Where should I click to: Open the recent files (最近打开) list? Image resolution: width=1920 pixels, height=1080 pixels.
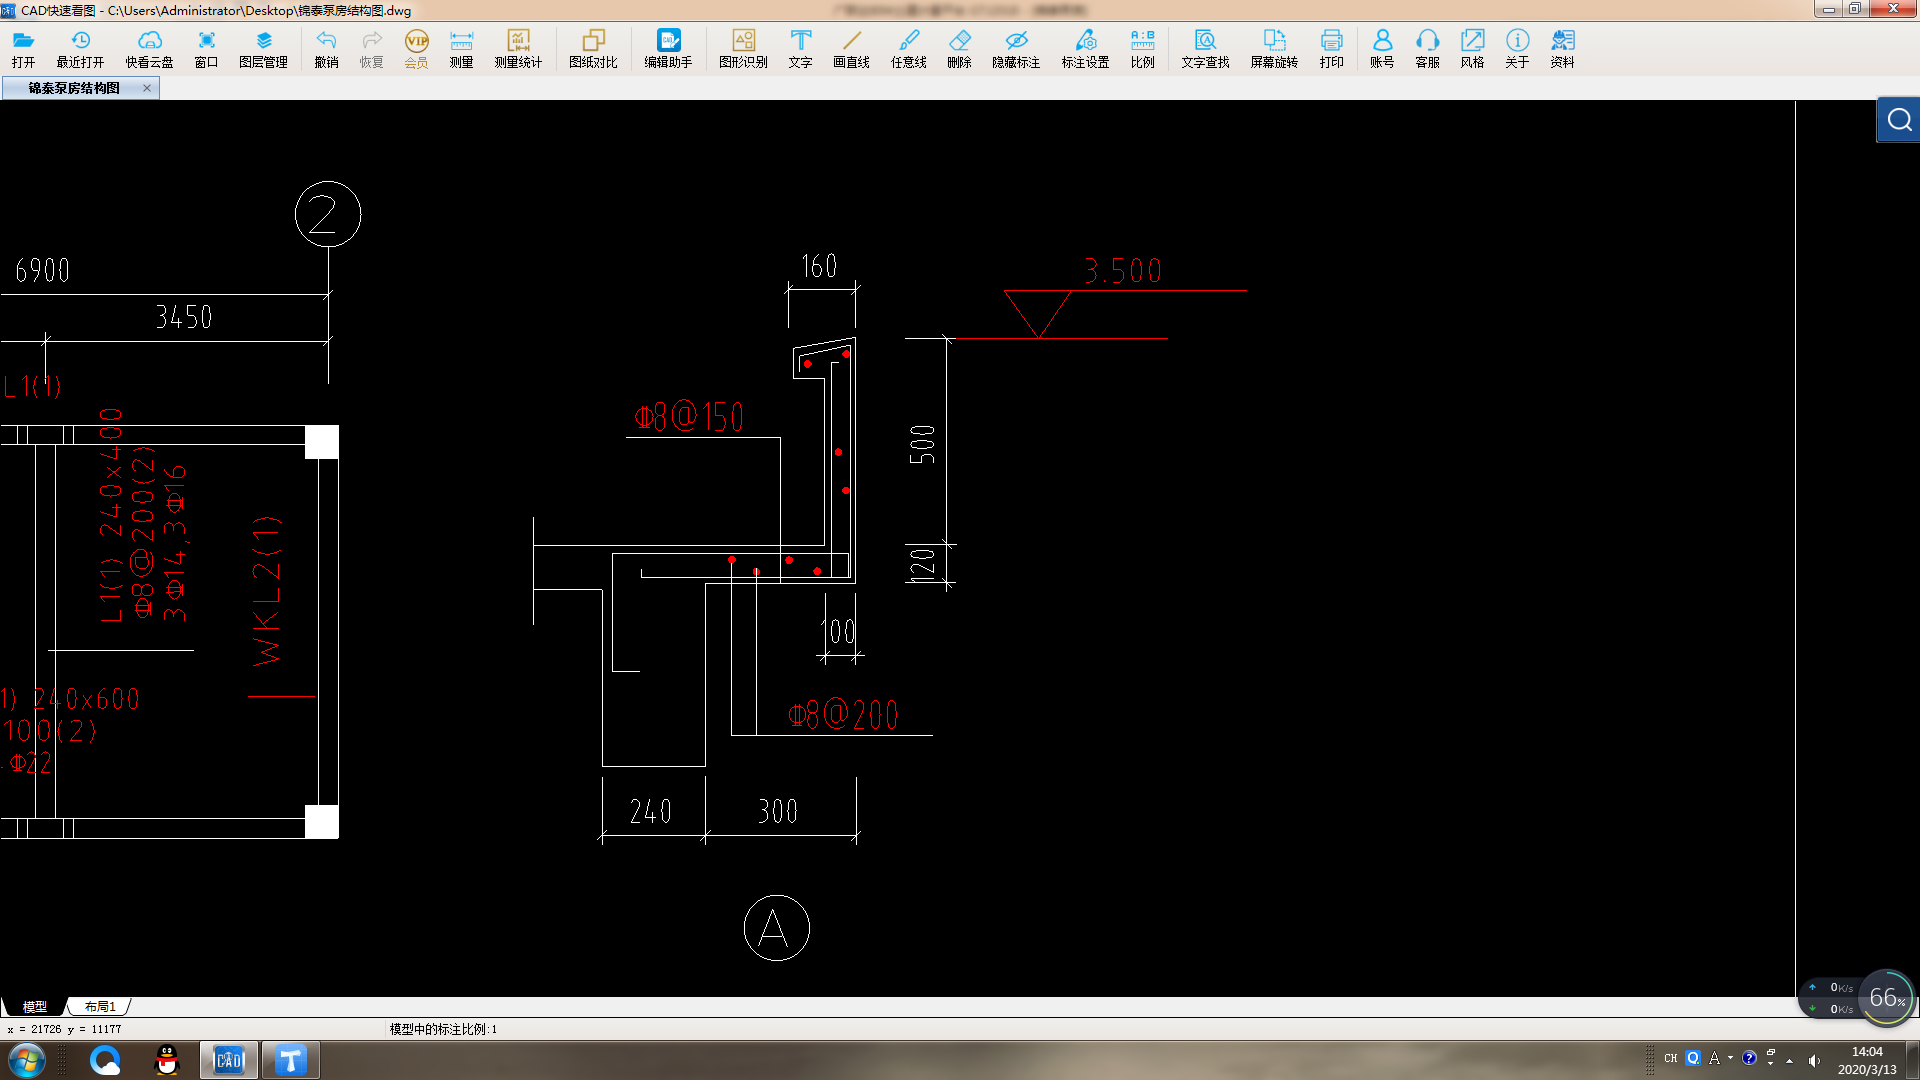80,48
